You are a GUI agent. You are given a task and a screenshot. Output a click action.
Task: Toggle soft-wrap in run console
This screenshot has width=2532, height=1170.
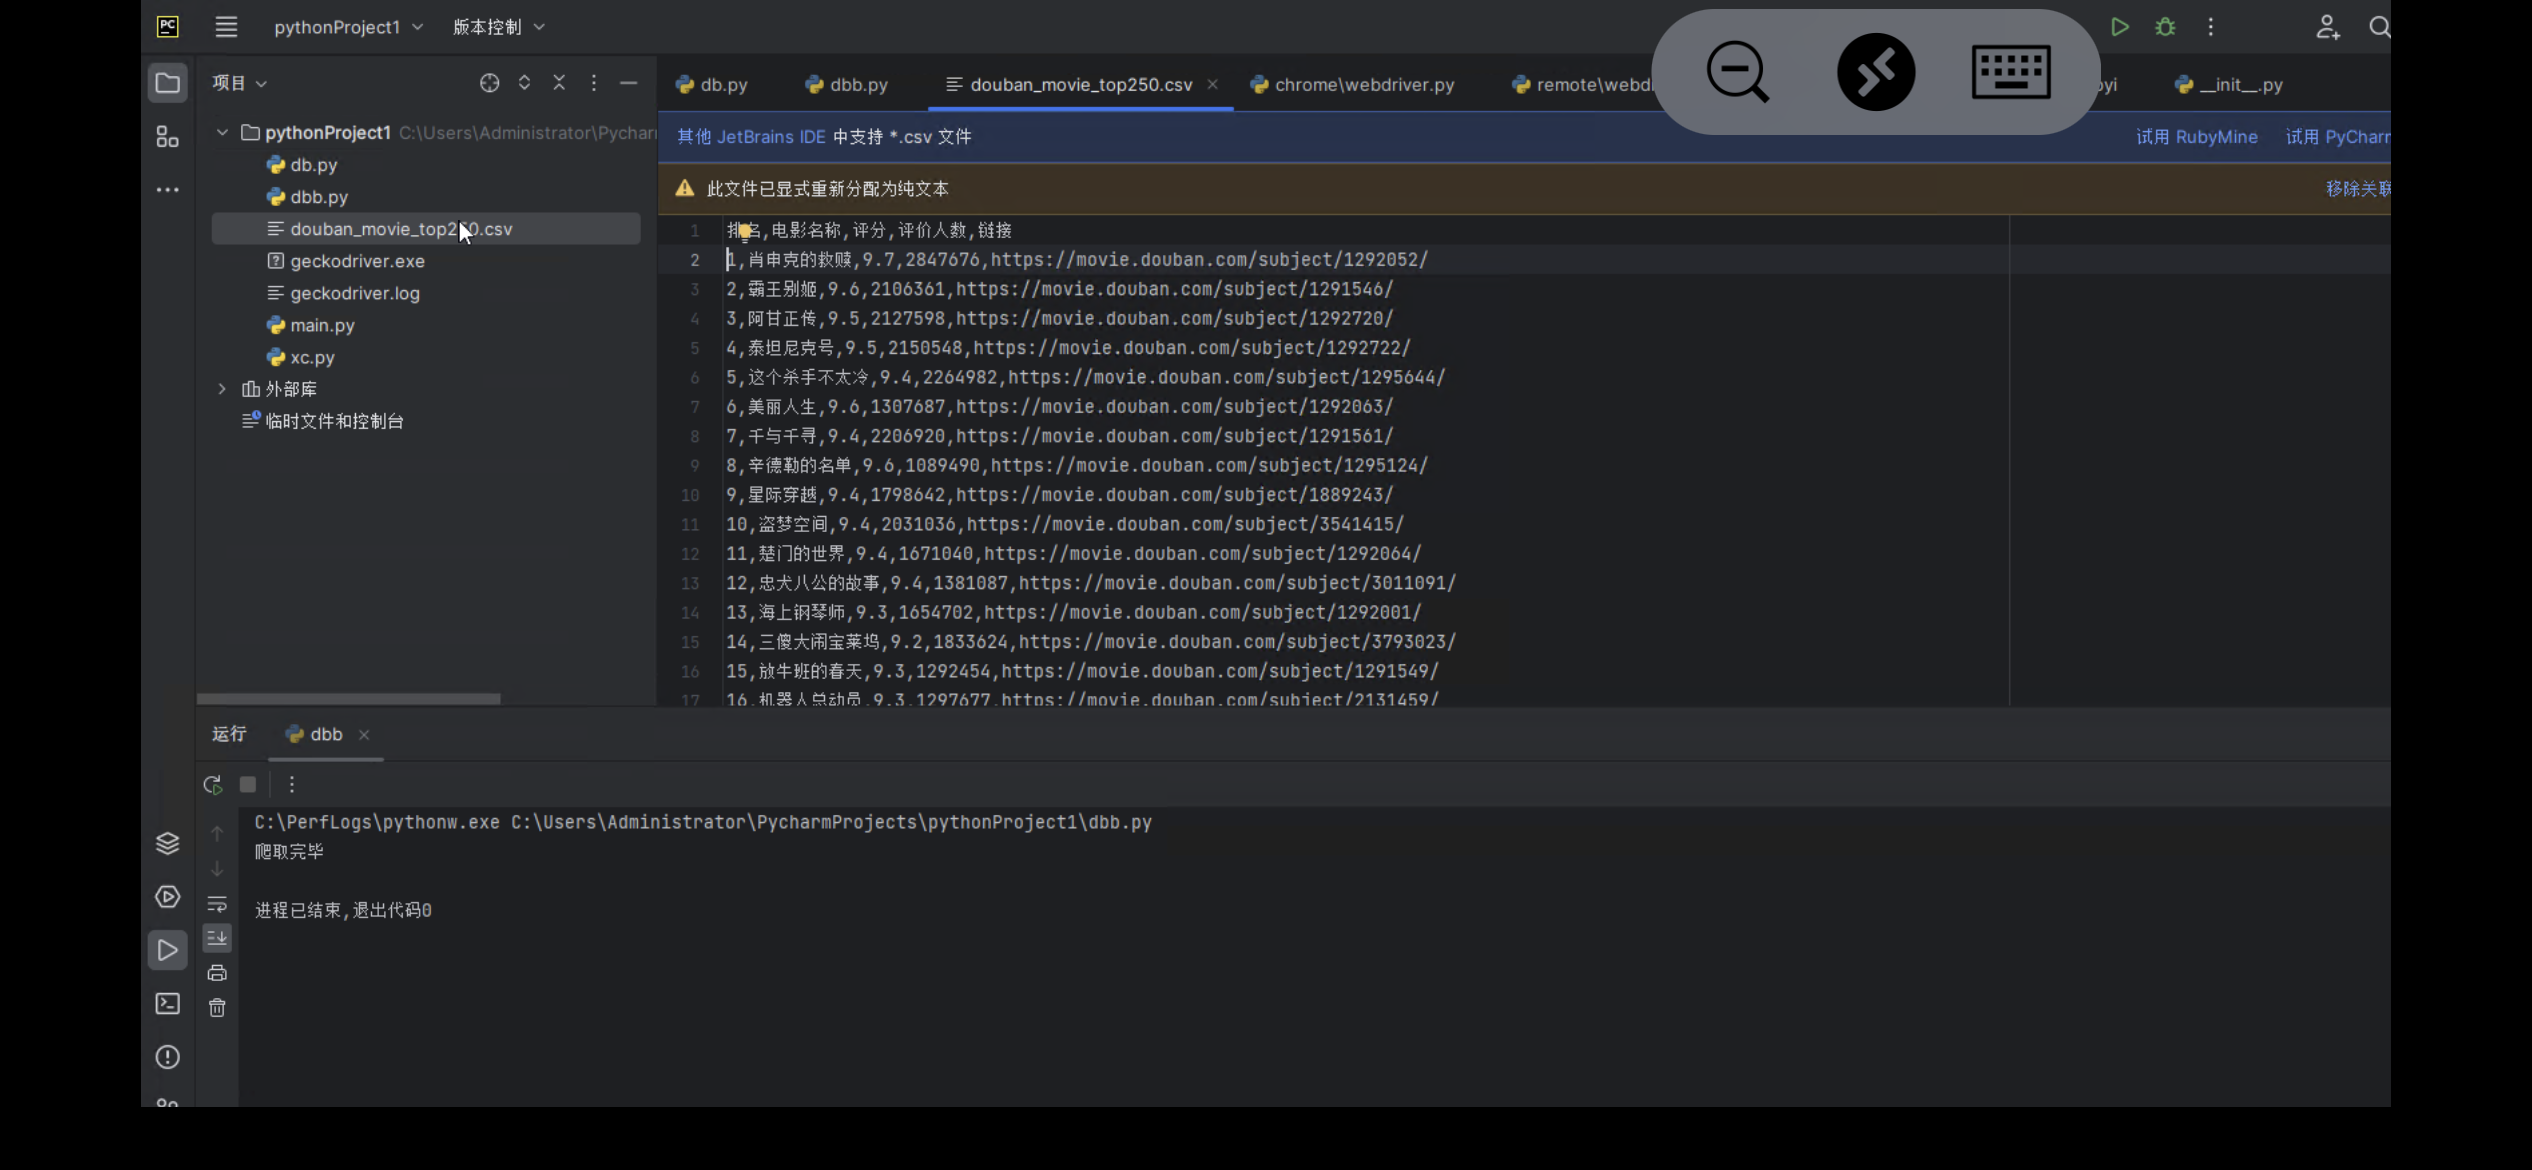pos(217,904)
